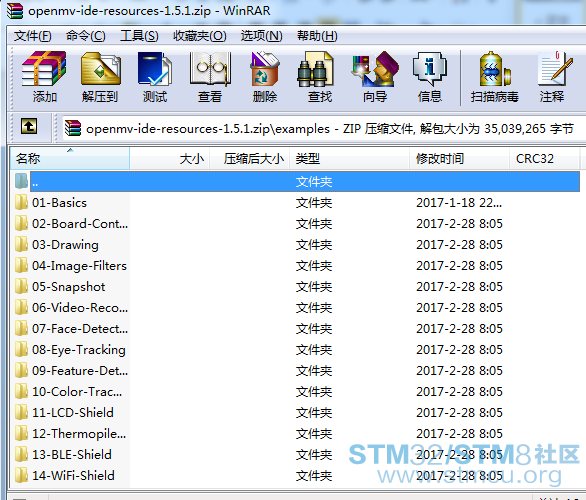Select the 06-Video-Reco... folder name

point(80,308)
